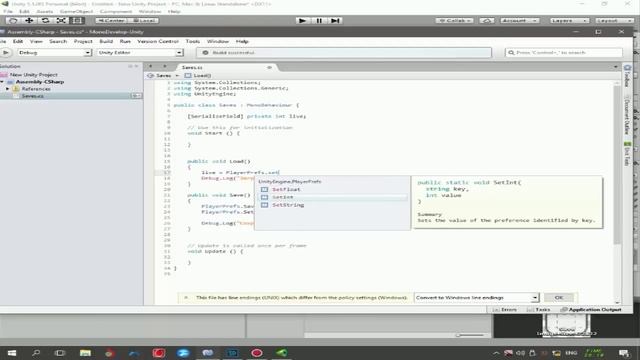
Task: Open the Tasks pad
Action: tap(538, 310)
